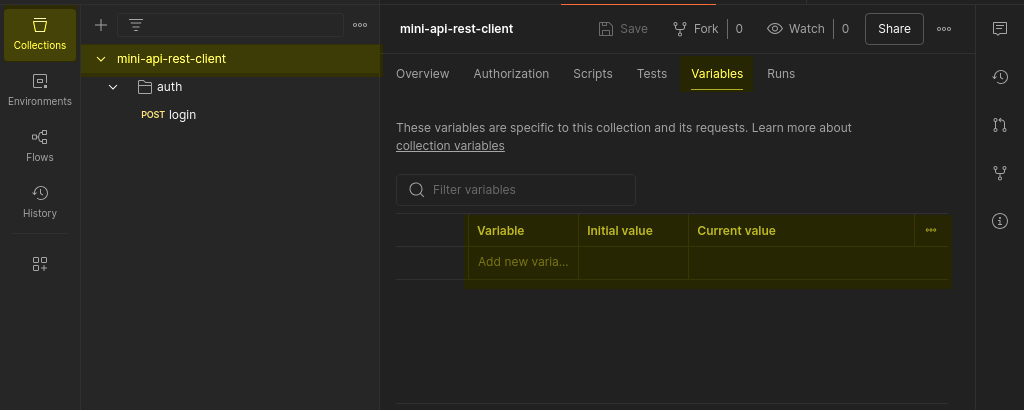Open the collection info icon in right sidebar
Image resolution: width=1024 pixels, height=411 pixels.
(999, 221)
